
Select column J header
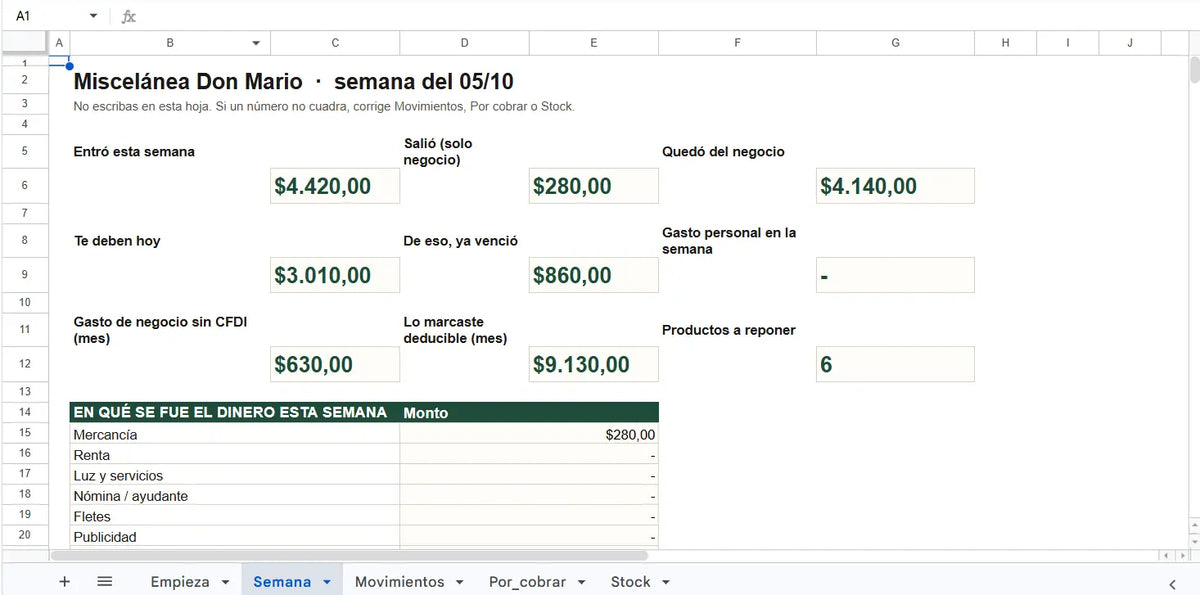click(x=1130, y=43)
